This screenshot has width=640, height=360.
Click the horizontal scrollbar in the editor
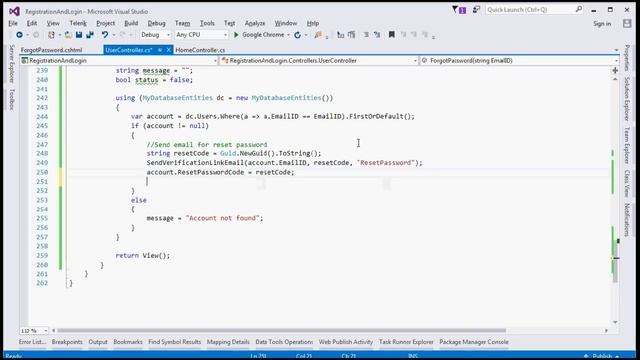point(282,331)
